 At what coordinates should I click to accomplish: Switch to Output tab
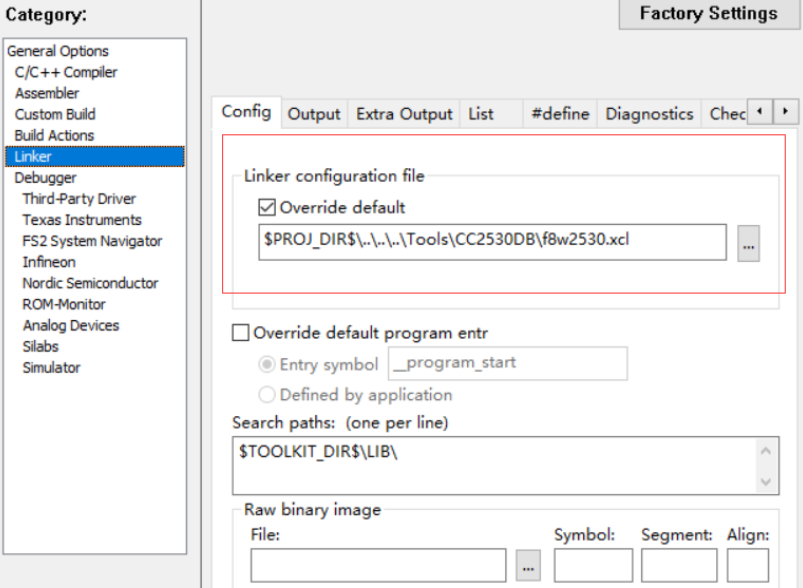314,114
